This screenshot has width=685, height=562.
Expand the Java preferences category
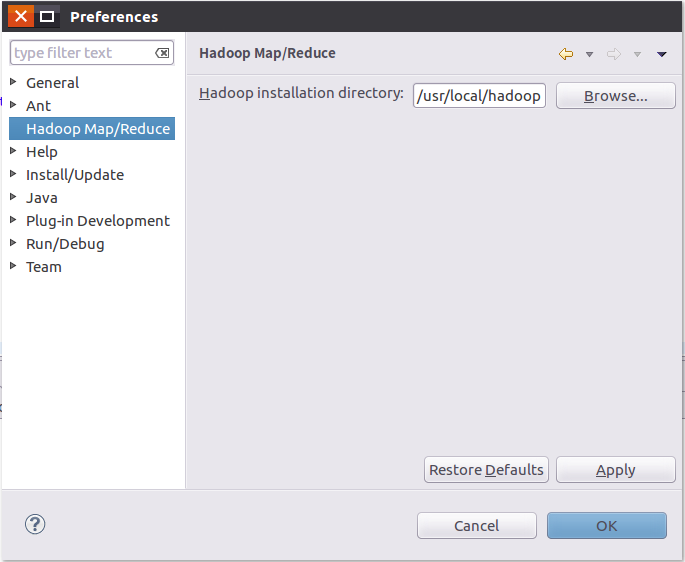[x=13, y=197]
